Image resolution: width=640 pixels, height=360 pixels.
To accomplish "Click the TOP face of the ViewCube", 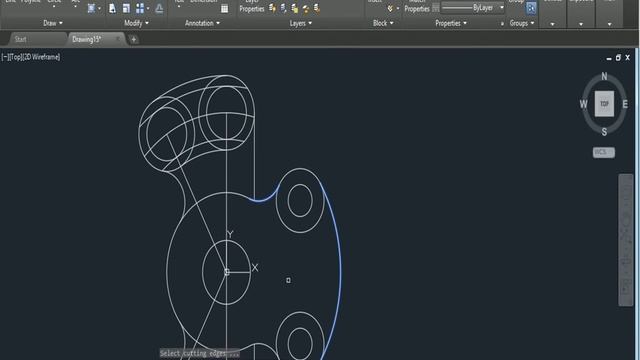I will pyautogui.click(x=604, y=104).
